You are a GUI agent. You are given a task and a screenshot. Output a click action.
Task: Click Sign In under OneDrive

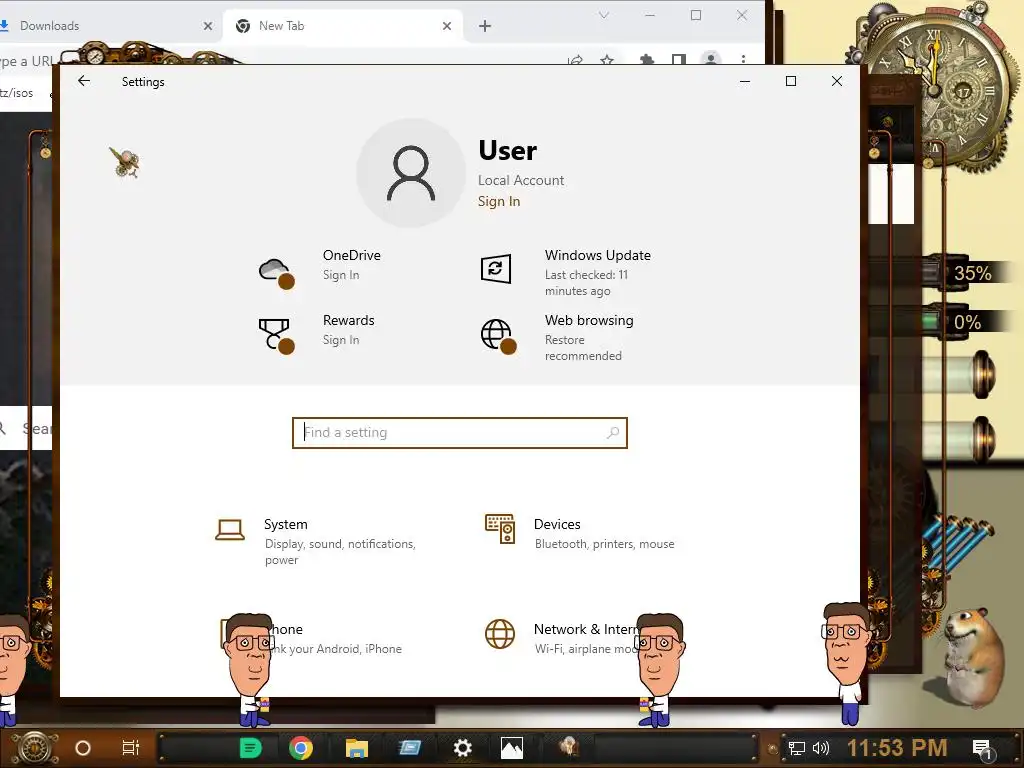click(341, 275)
